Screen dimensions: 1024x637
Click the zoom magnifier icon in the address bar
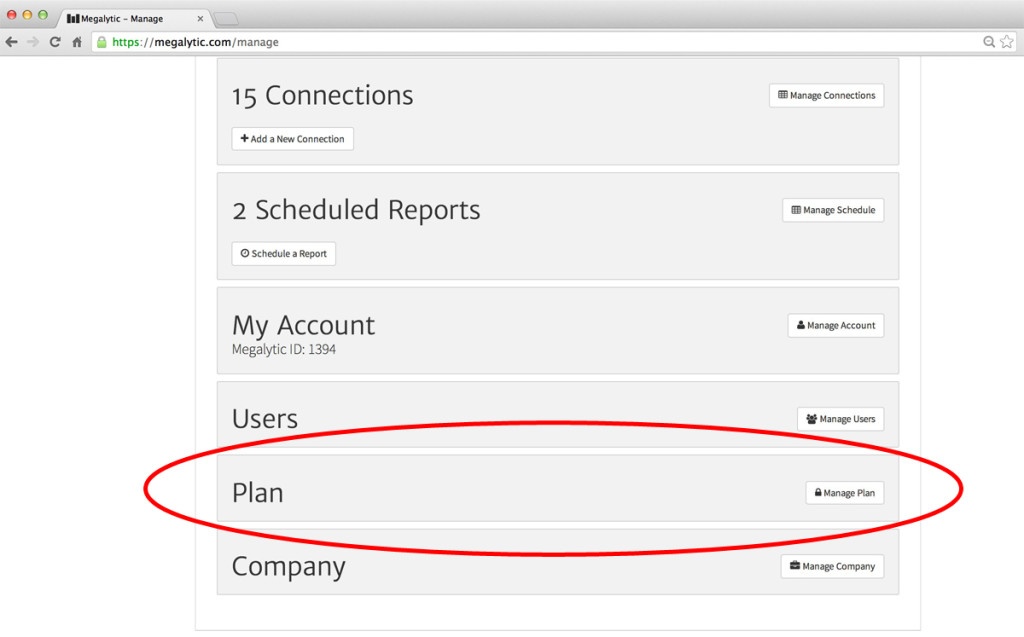[989, 42]
